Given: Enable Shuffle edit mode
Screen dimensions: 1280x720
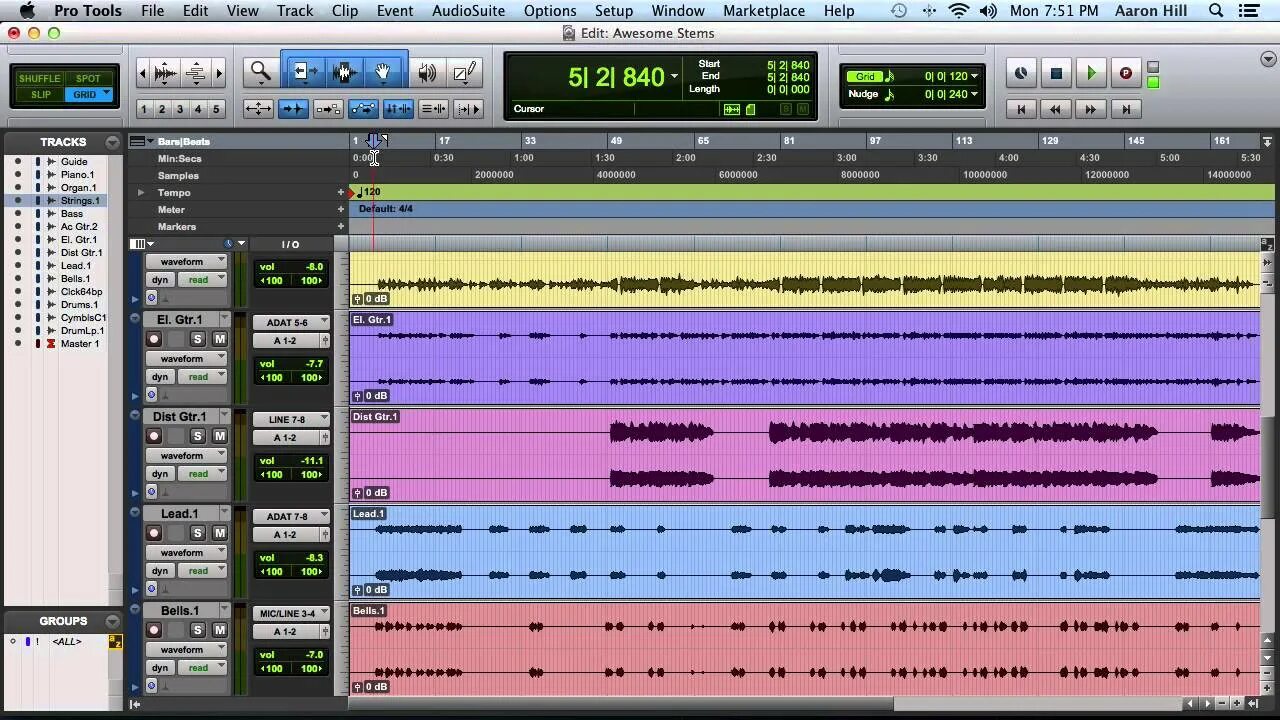Looking at the screenshot, I should [x=40, y=78].
